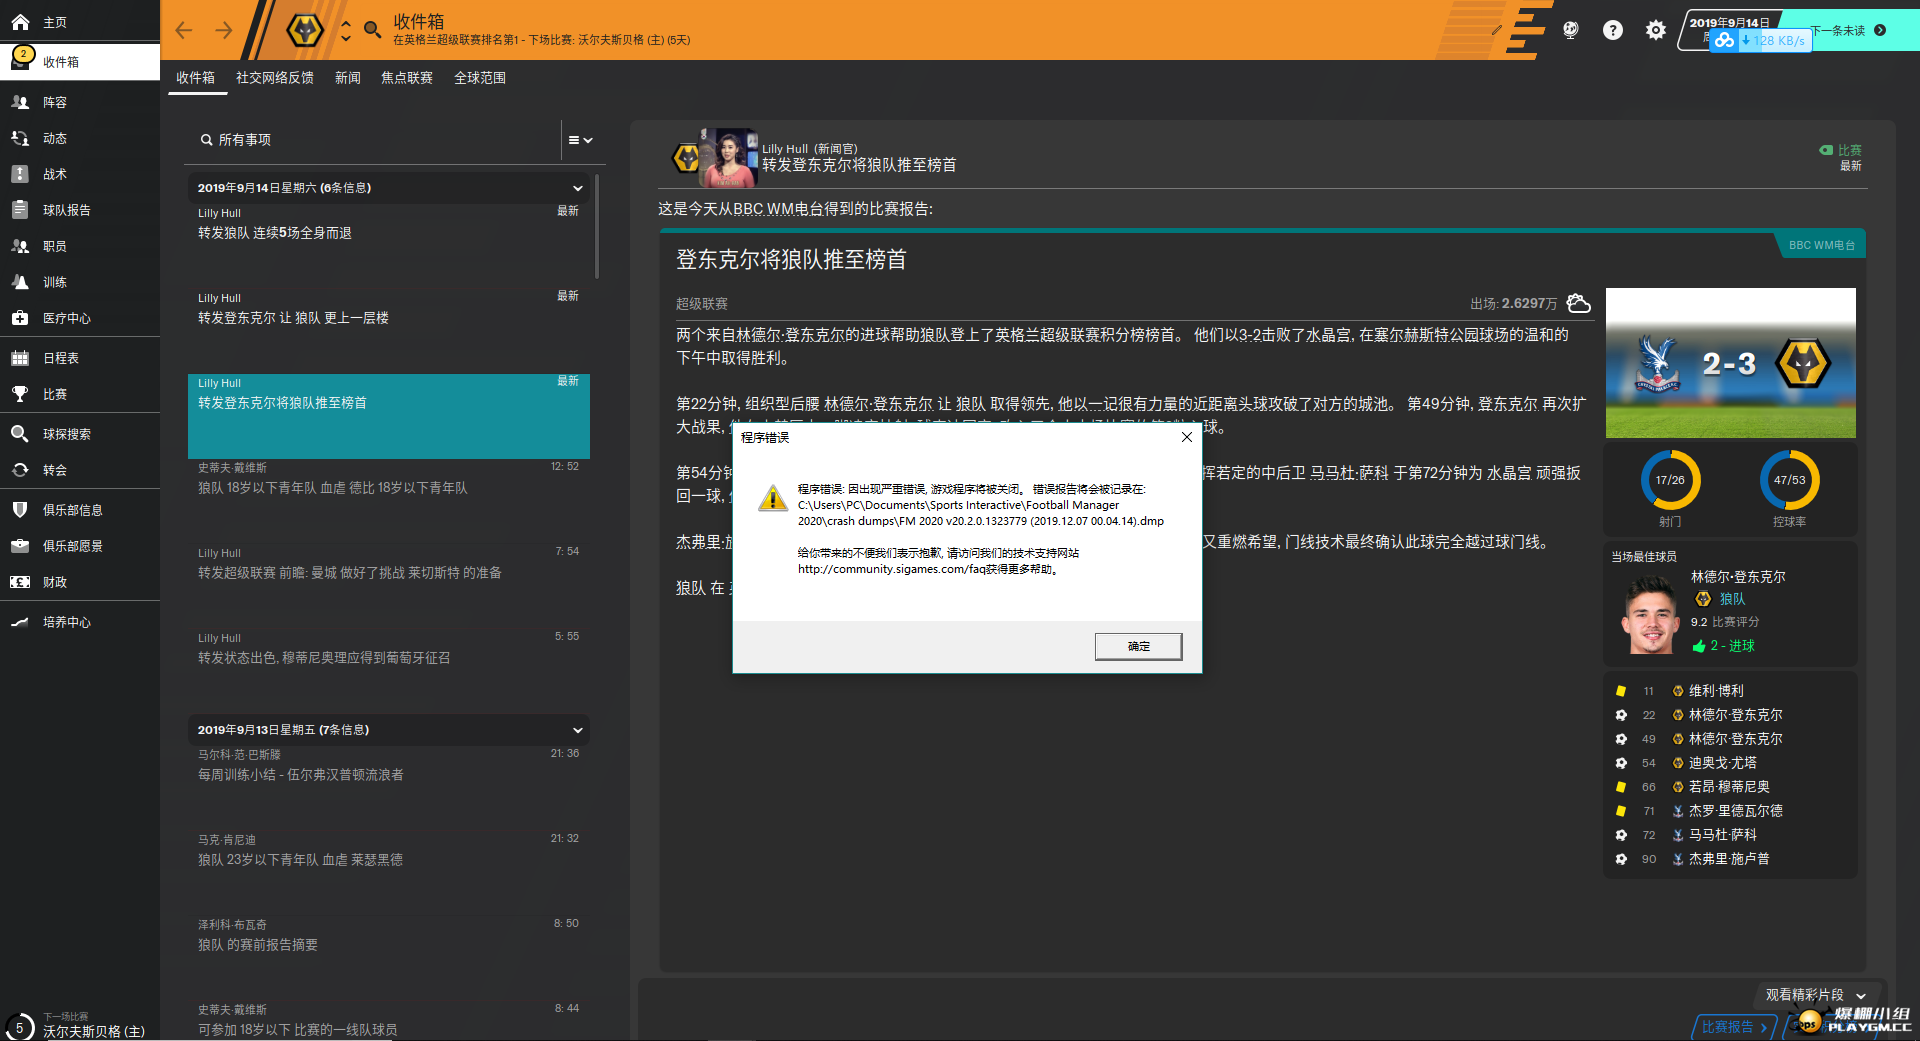Open the help question mark icon
Viewport: 1920px width, 1041px height.
tap(1613, 30)
